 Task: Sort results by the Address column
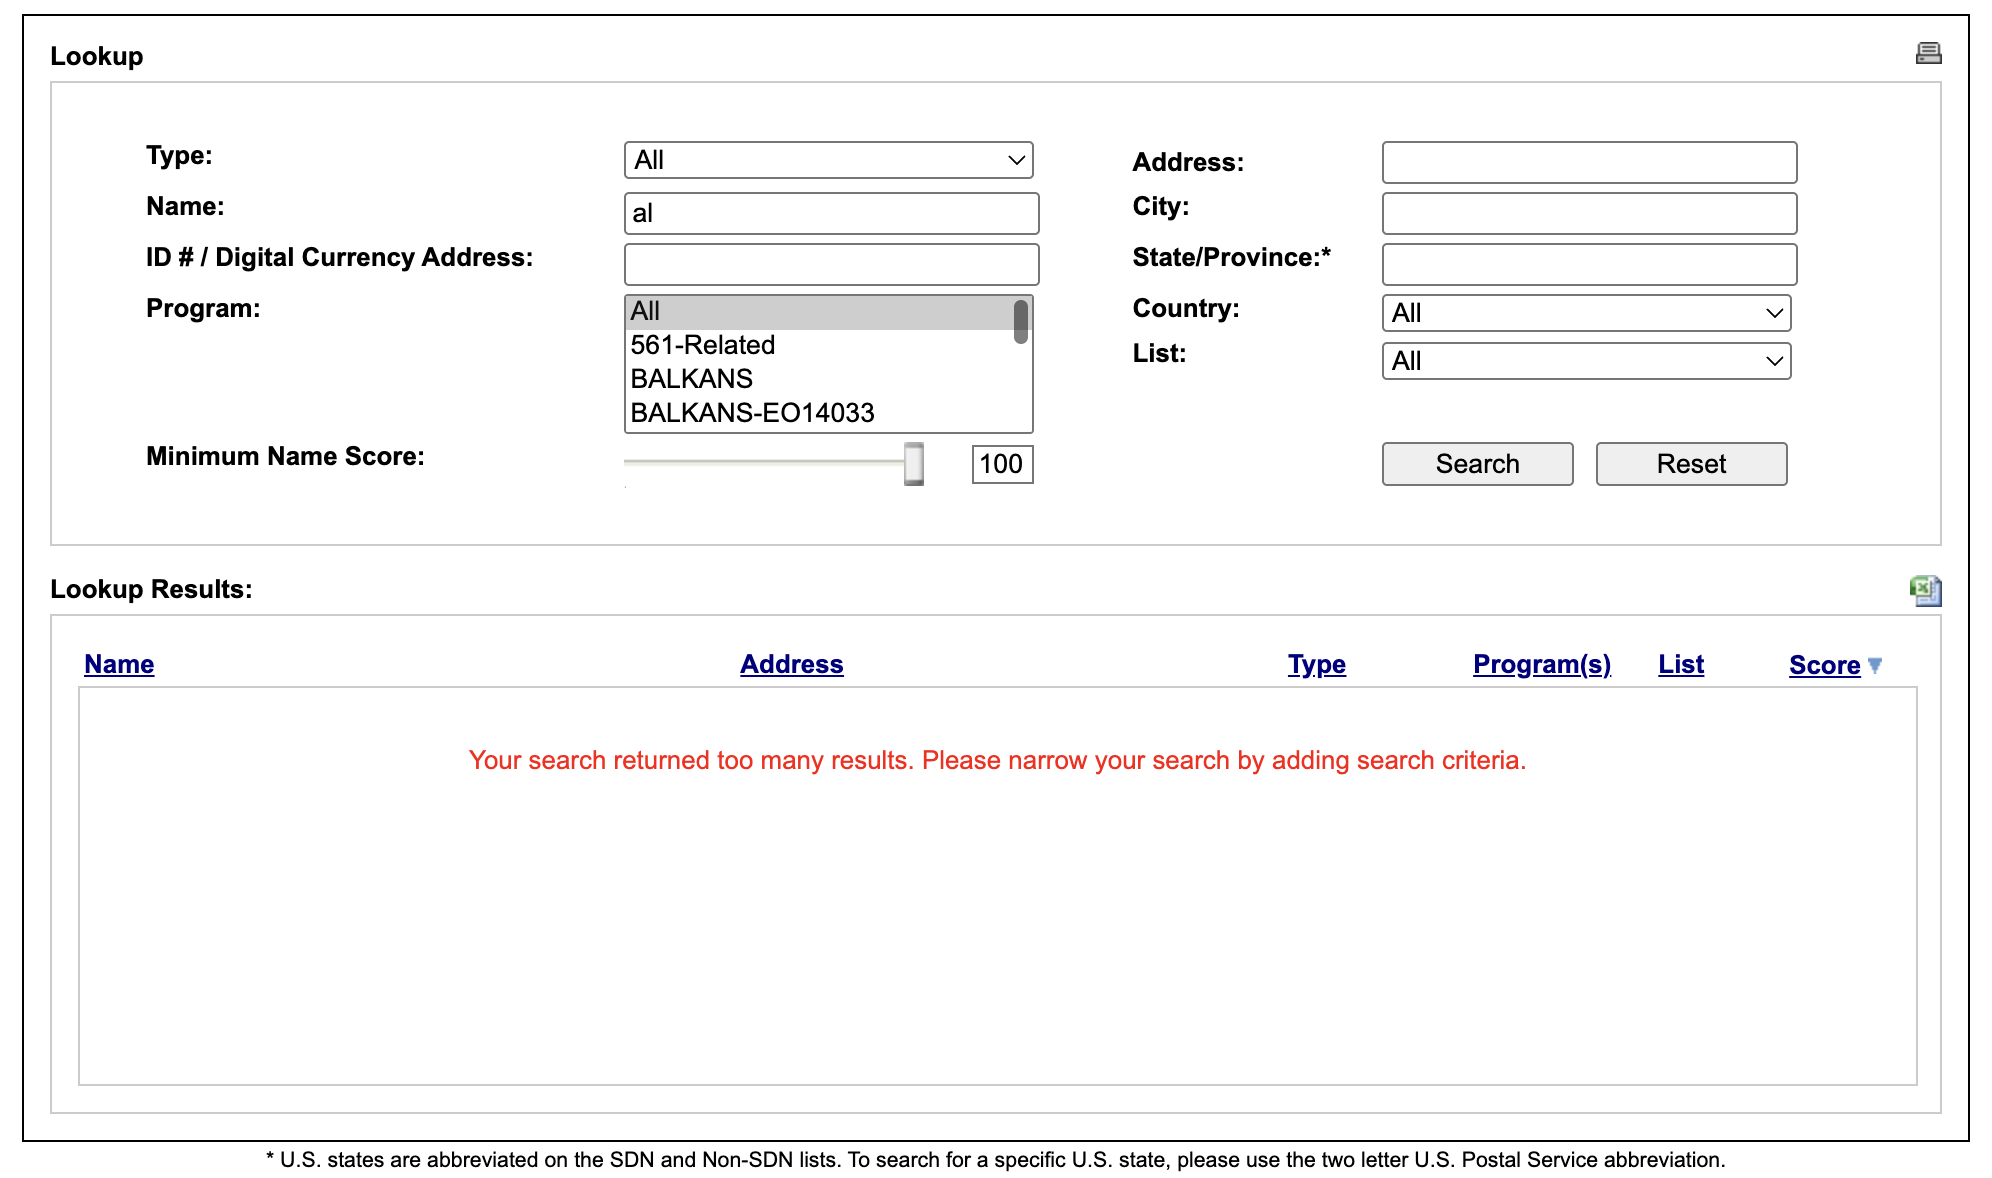click(x=791, y=664)
